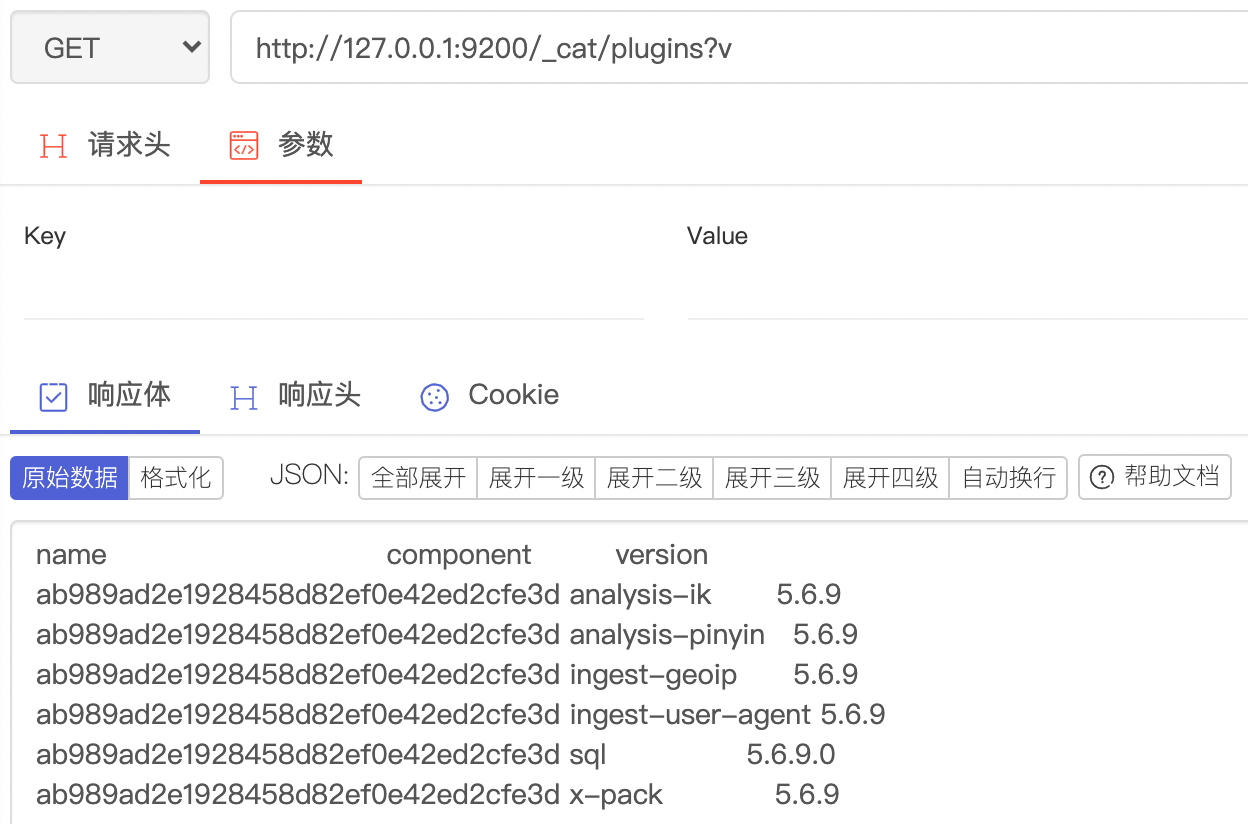Click the 请求头 tab icon
The image size is (1248, 824).
pyautogui.click(x=53, y=144)
